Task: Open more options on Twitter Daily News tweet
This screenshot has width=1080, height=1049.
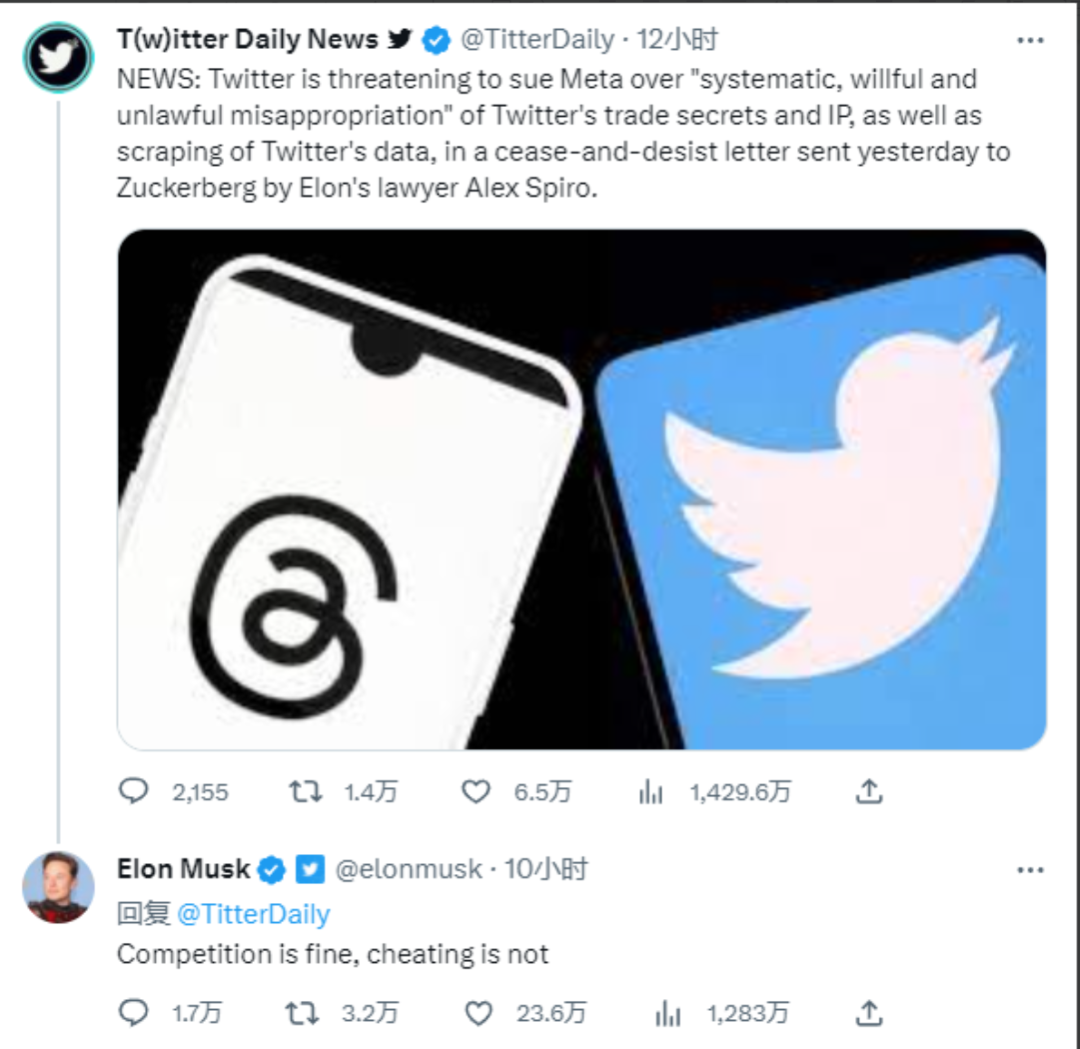Action: [1030, 41]
